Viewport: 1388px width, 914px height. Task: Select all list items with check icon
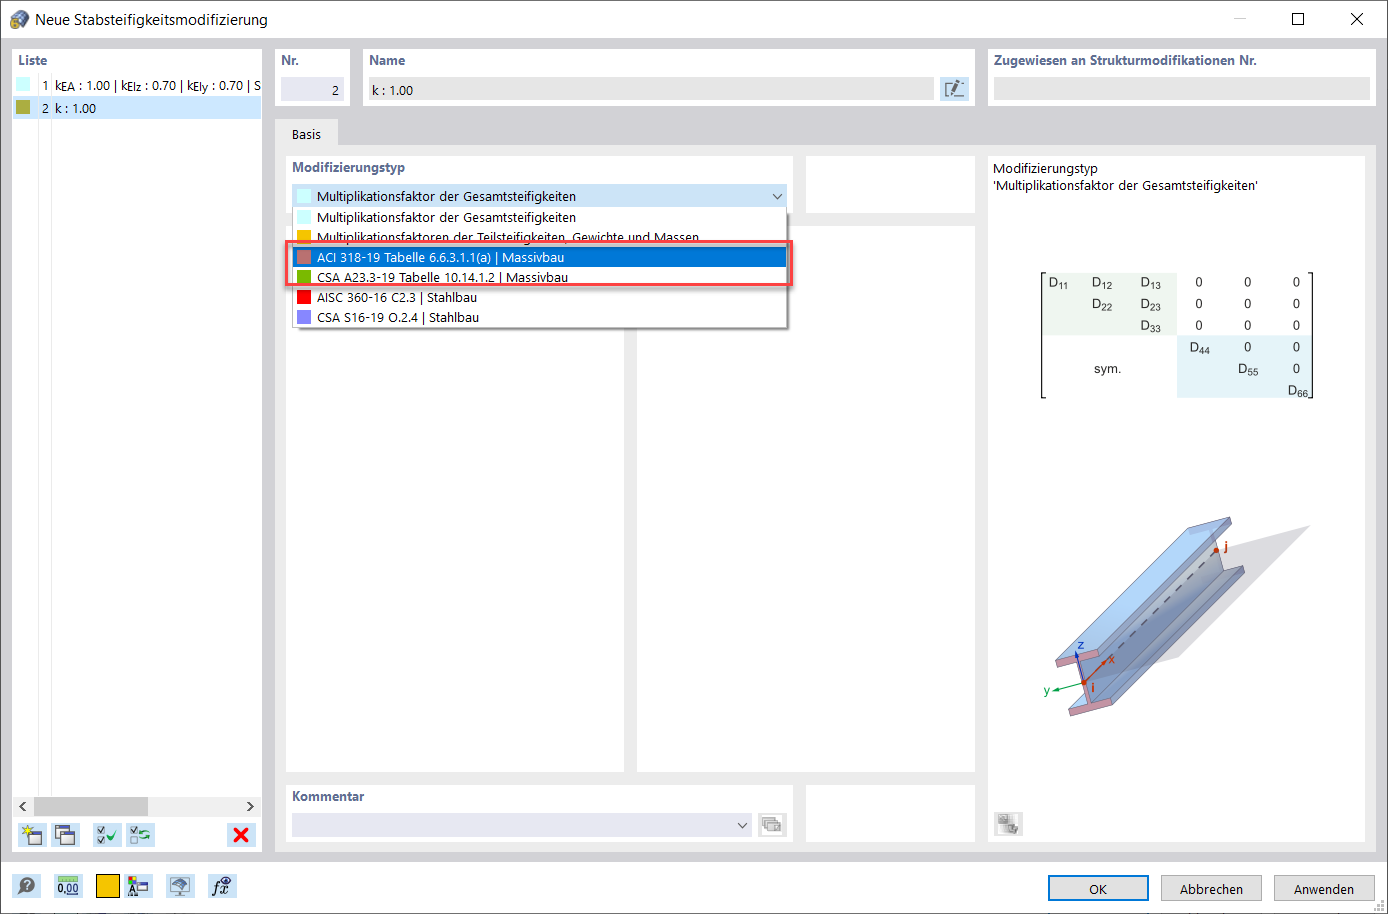pyautogui.click(x=107, y=835)
